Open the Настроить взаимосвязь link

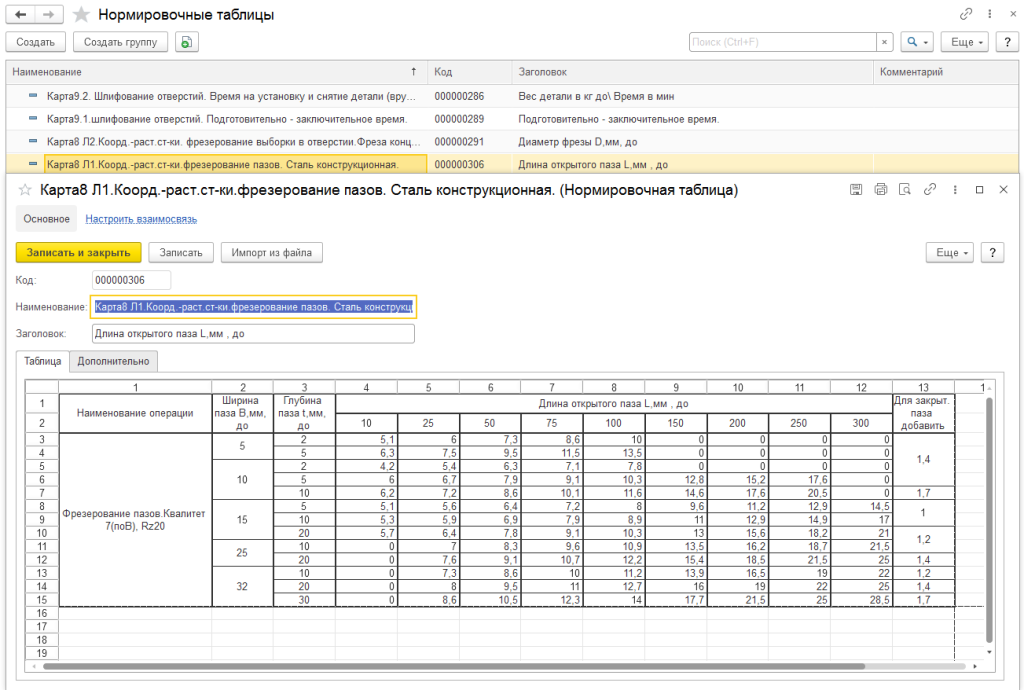tap(140, 219)
